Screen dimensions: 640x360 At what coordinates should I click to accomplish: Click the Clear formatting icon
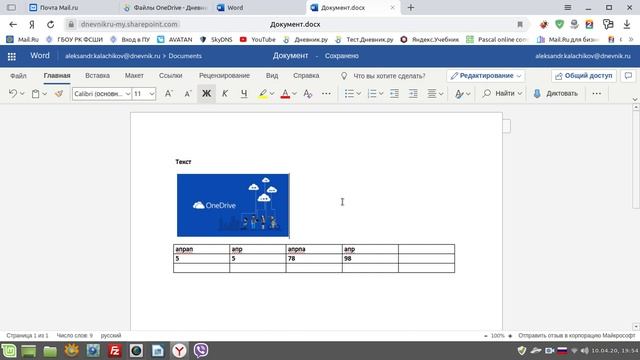click(x=308, y=93)
